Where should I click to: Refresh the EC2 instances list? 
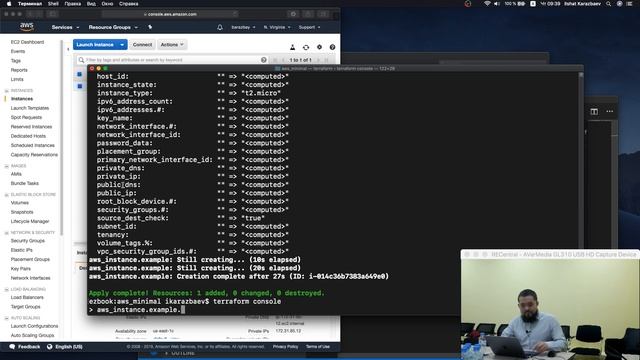click(306, 47)
